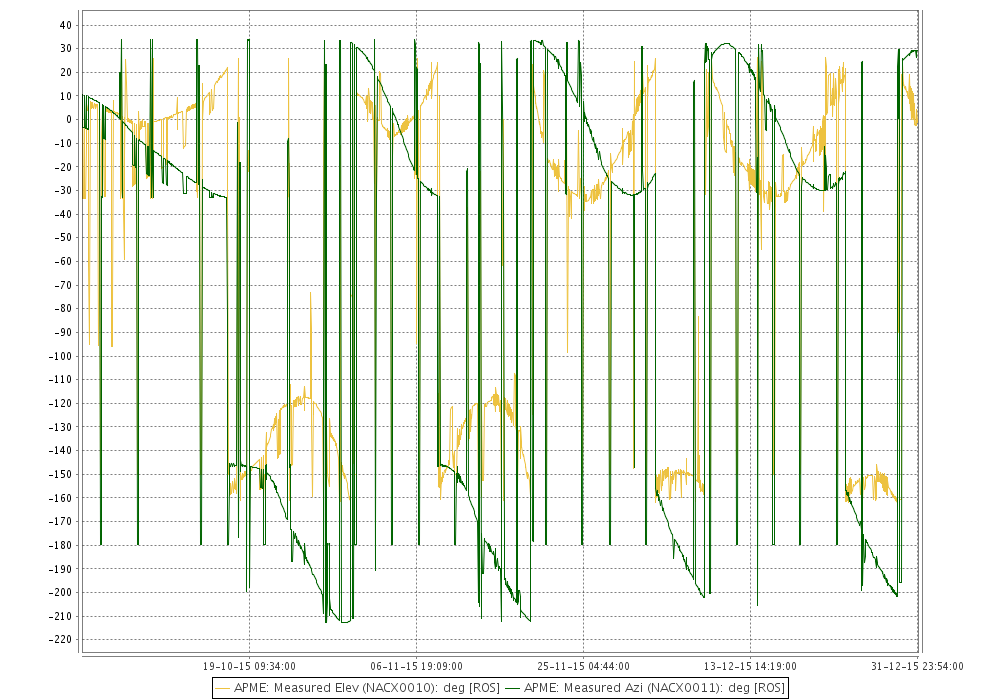Click the APME: Measured Elev legend entry
Viewport: 1000px width, 700px height.
pos(357,688)
